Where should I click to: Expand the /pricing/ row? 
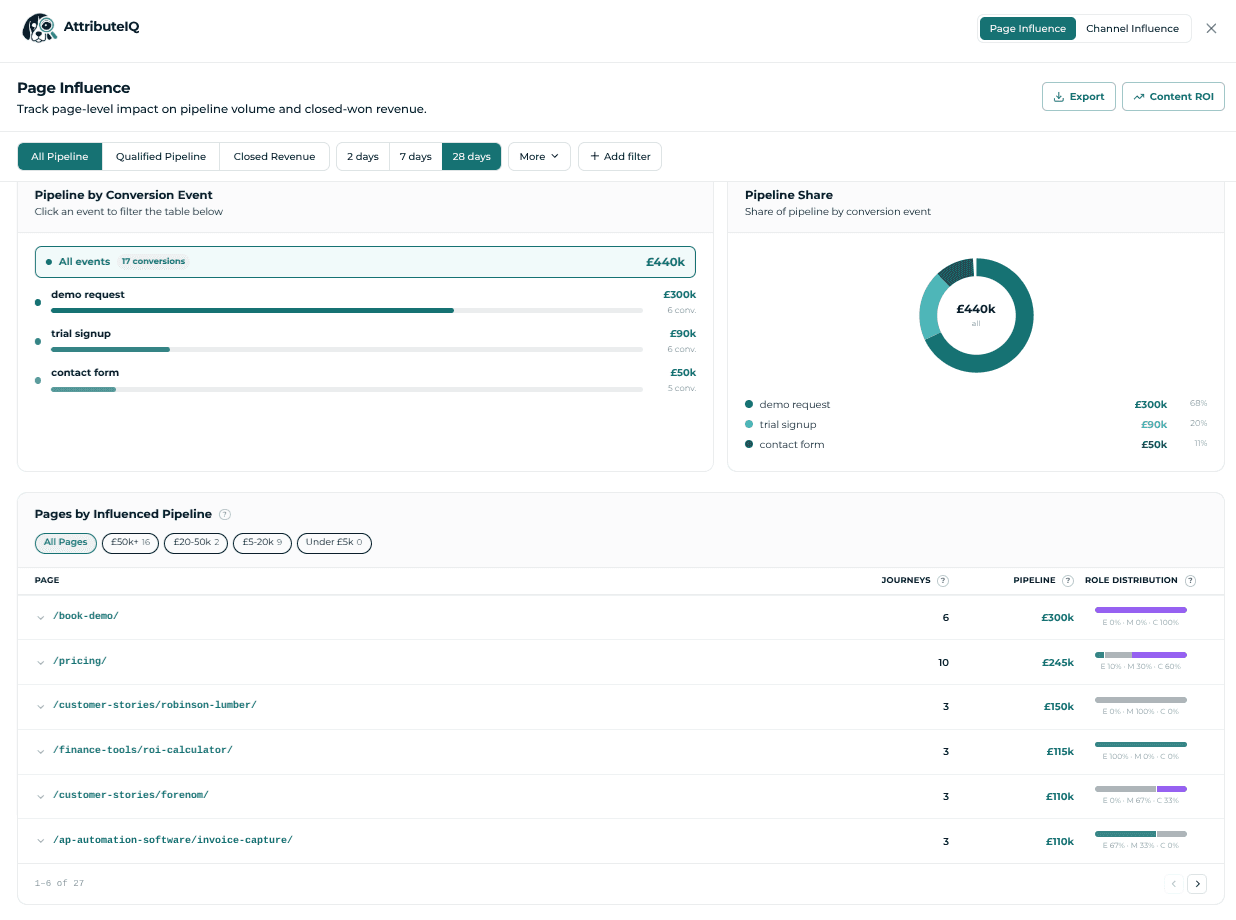point(41,662)
